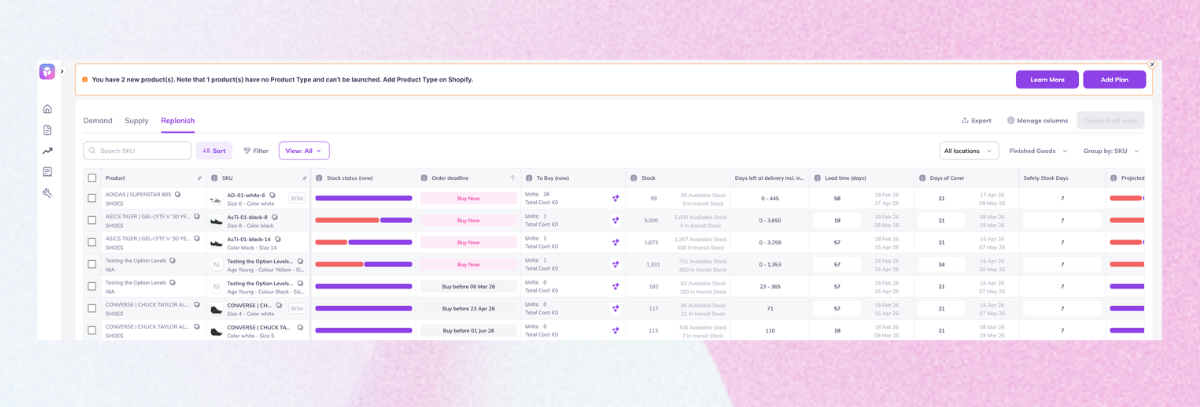The image size is (1200, 407).
Task: Click the stock status bar for AD-01-white-6
Action: pos(363,198)
